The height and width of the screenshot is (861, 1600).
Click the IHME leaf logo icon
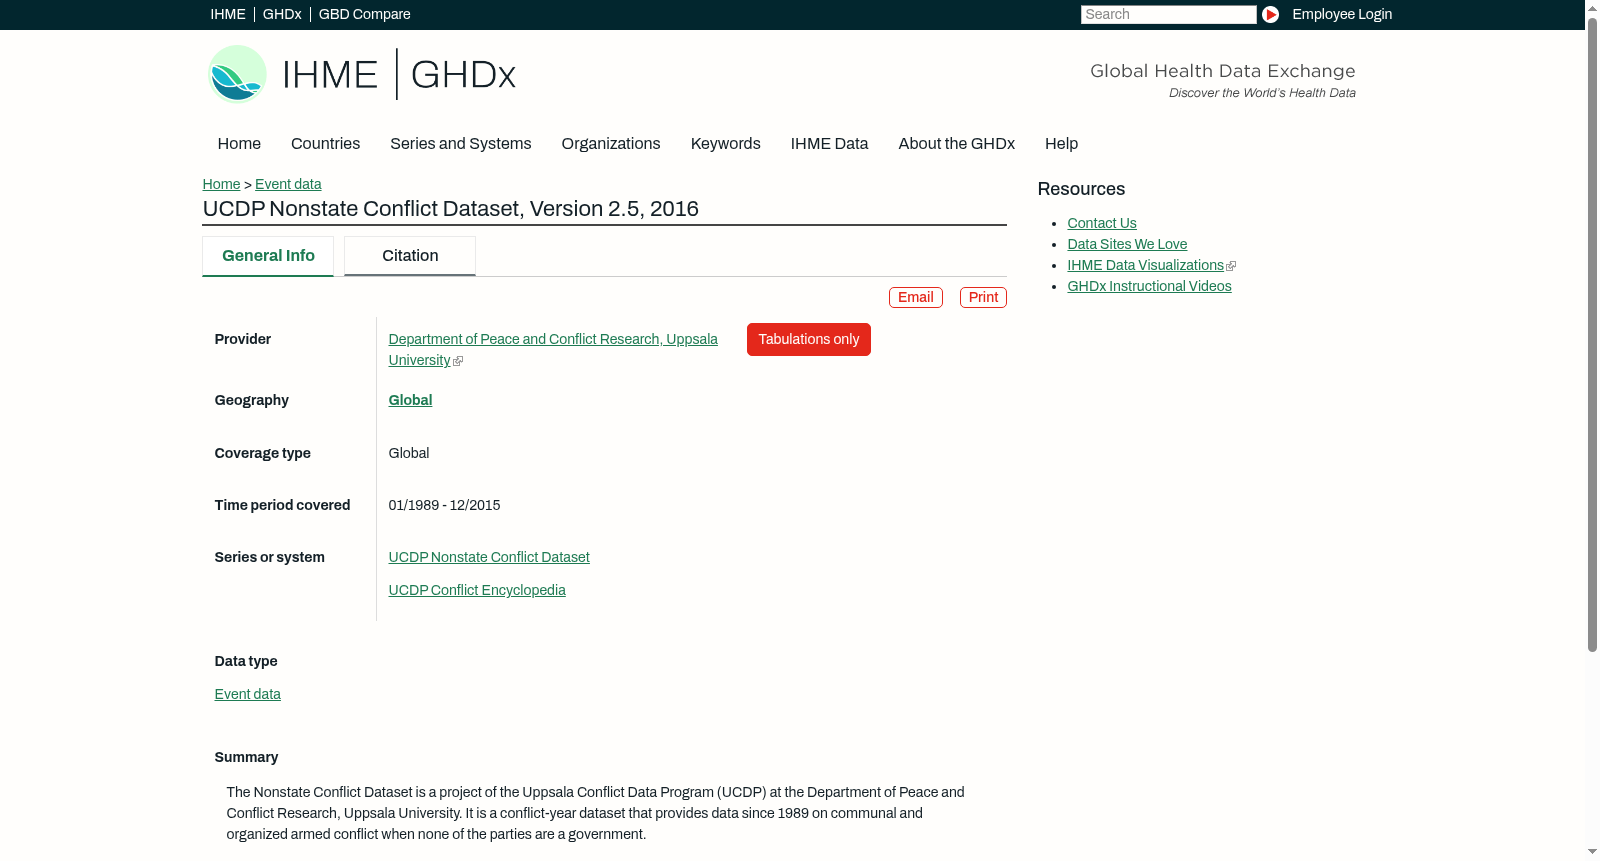[x=237, y=74]
